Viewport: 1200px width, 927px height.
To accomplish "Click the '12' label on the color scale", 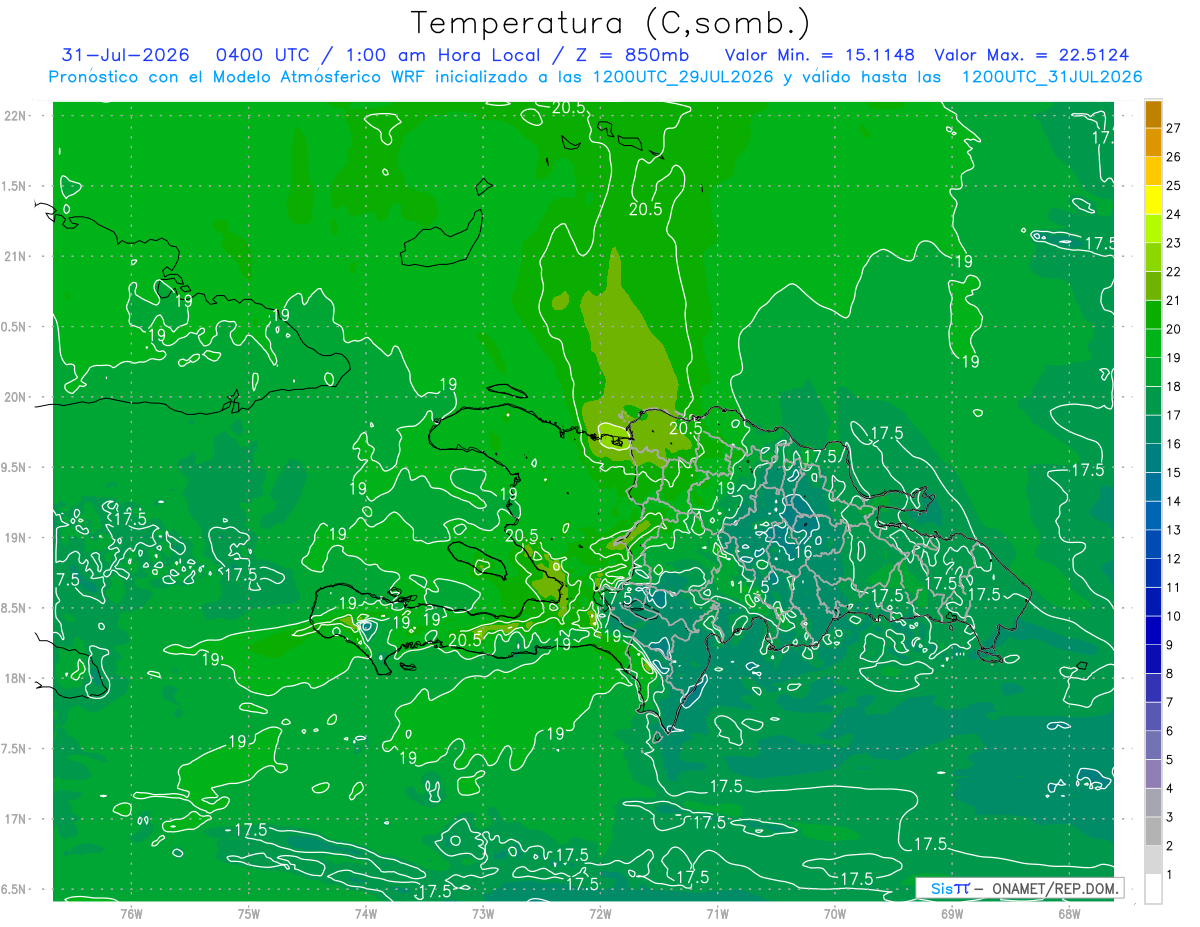I will pos(1174,559).
